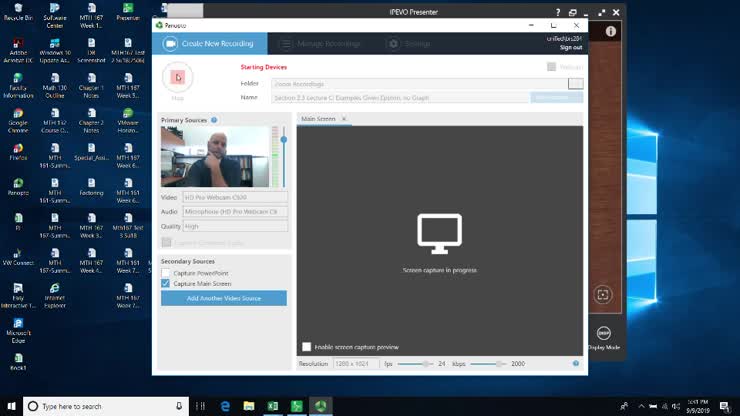Open Software Center desktop icon
The width and height of the screenshot is (740, 416).
coord(55,16)
